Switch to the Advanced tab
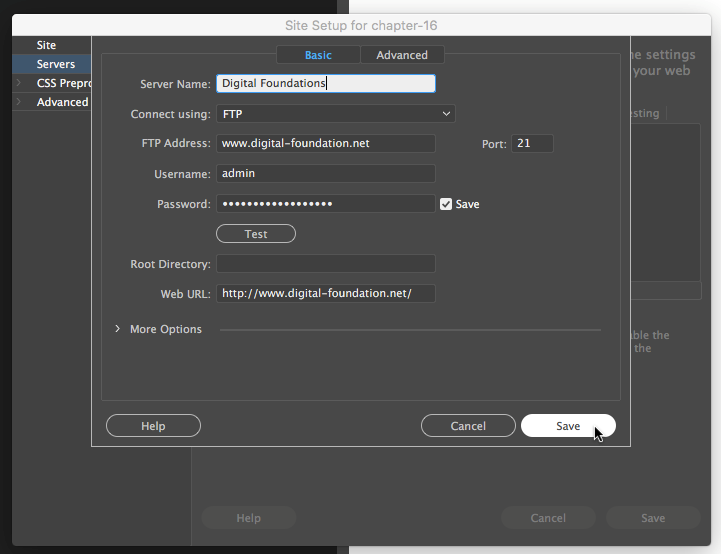 402,55
